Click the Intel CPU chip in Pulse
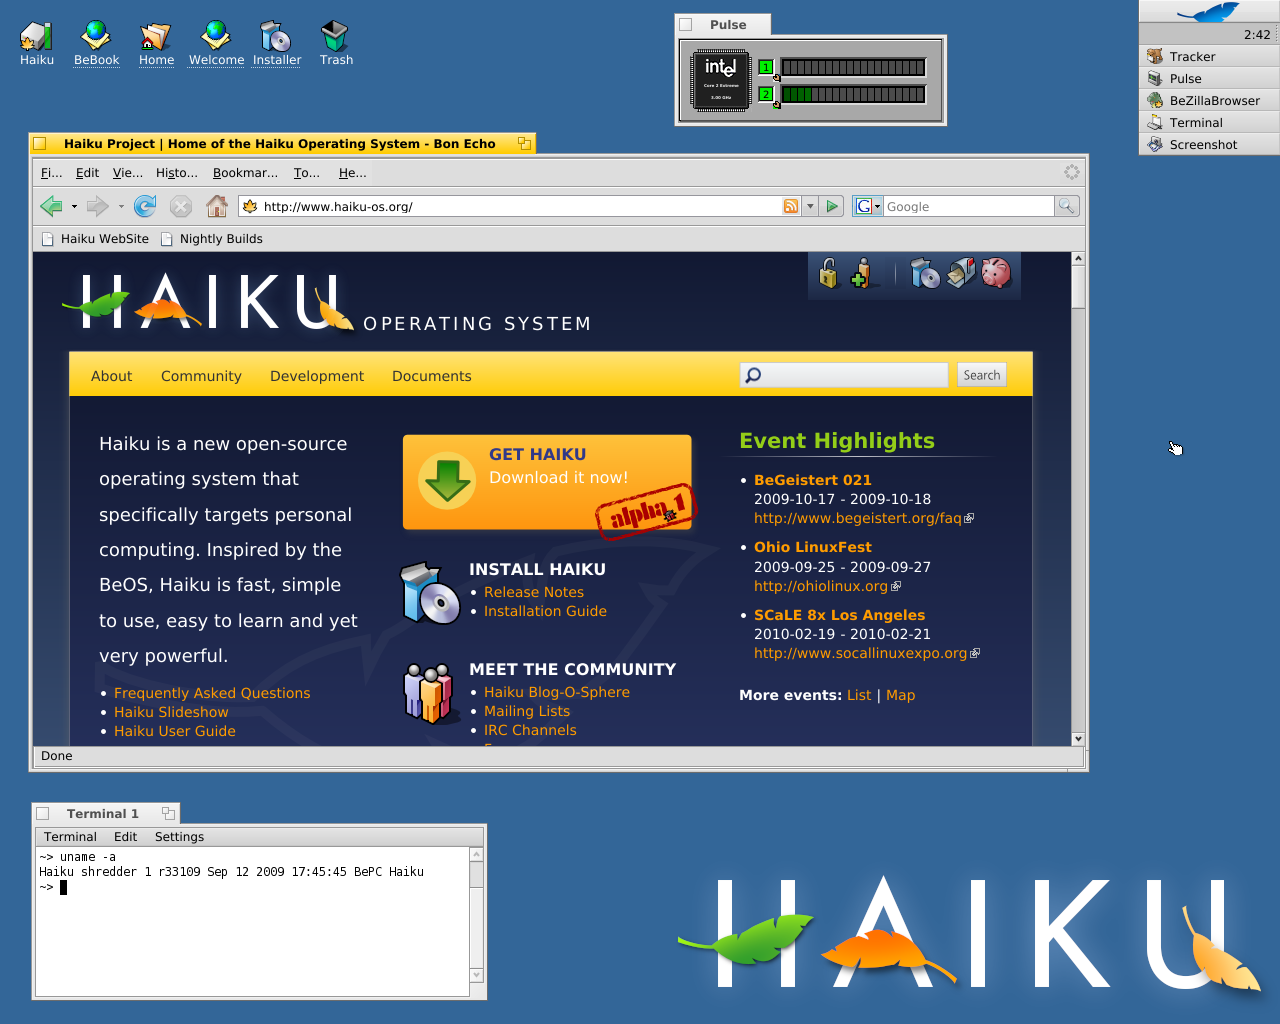This screenshot has height=1024, width=1280. click(x=721, y=80)
